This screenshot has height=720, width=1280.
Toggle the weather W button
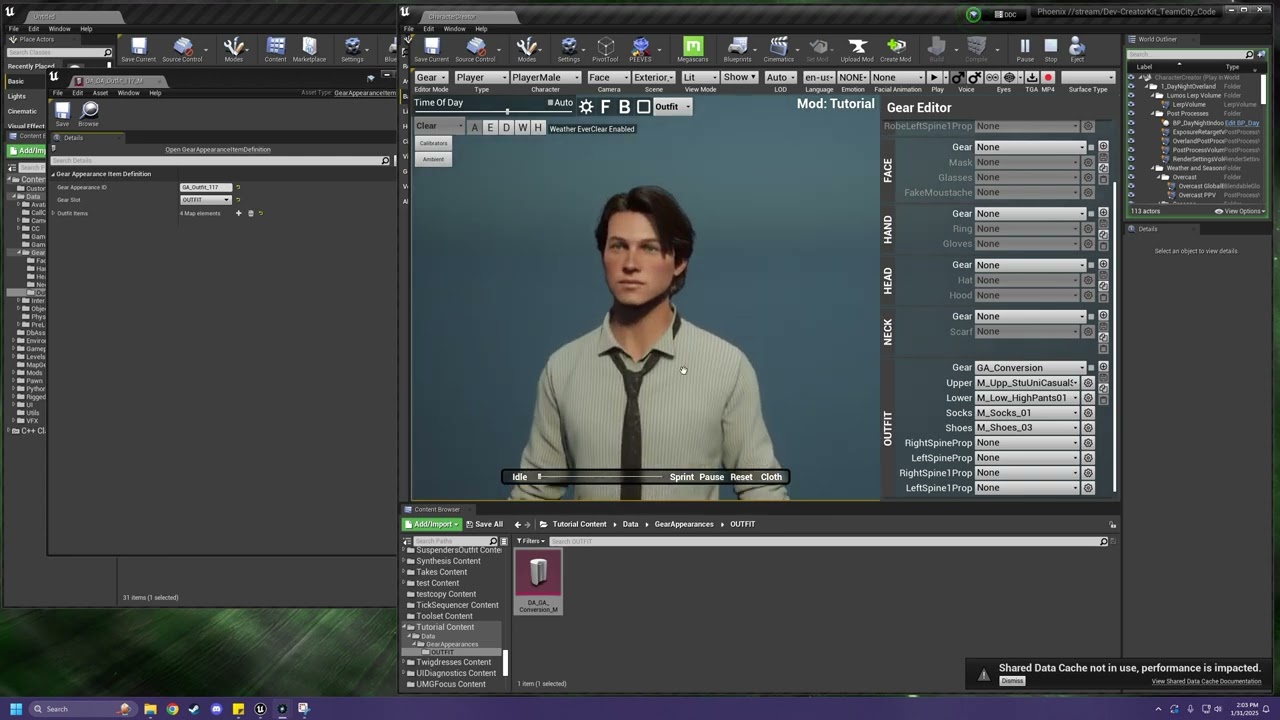tap(522, 128)
